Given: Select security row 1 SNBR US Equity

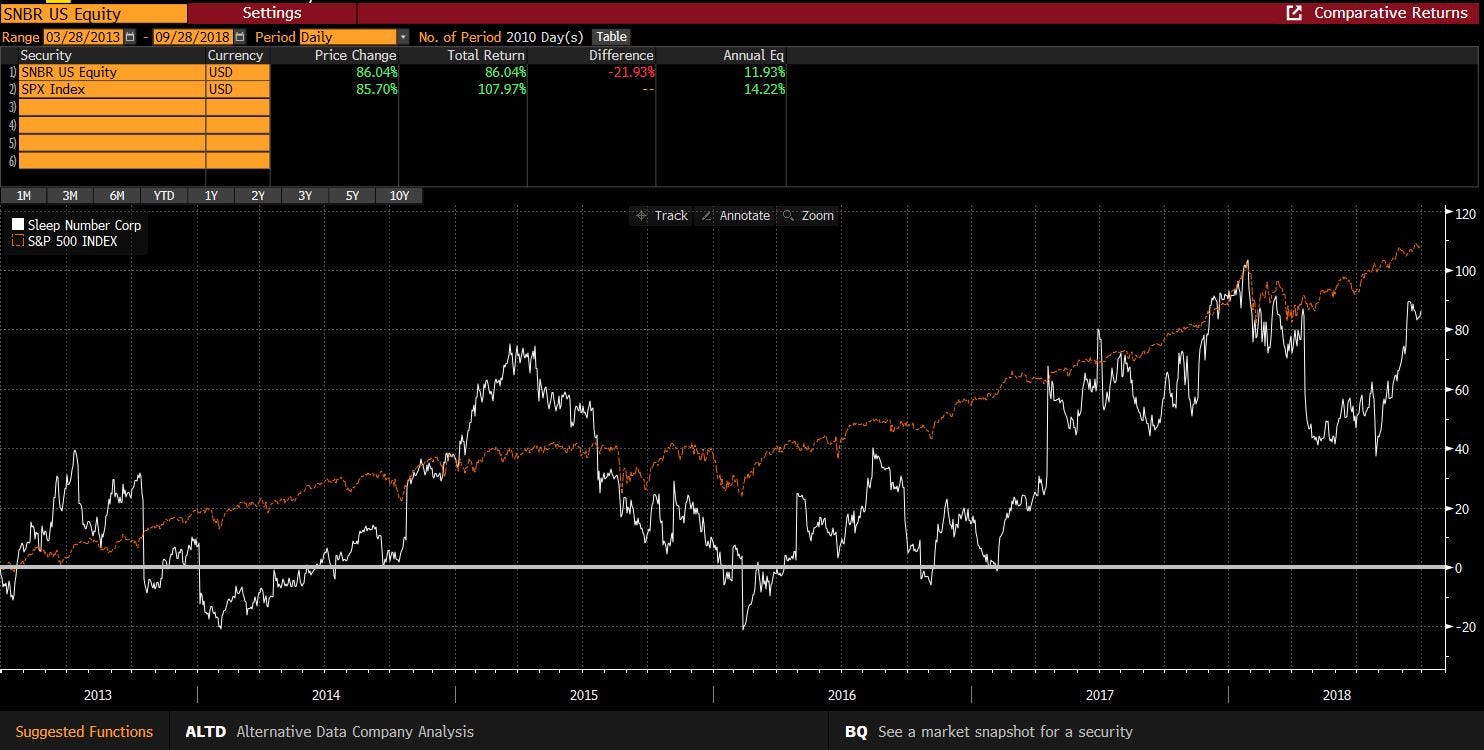Looking at the screenshot, I should coord(112,72).
